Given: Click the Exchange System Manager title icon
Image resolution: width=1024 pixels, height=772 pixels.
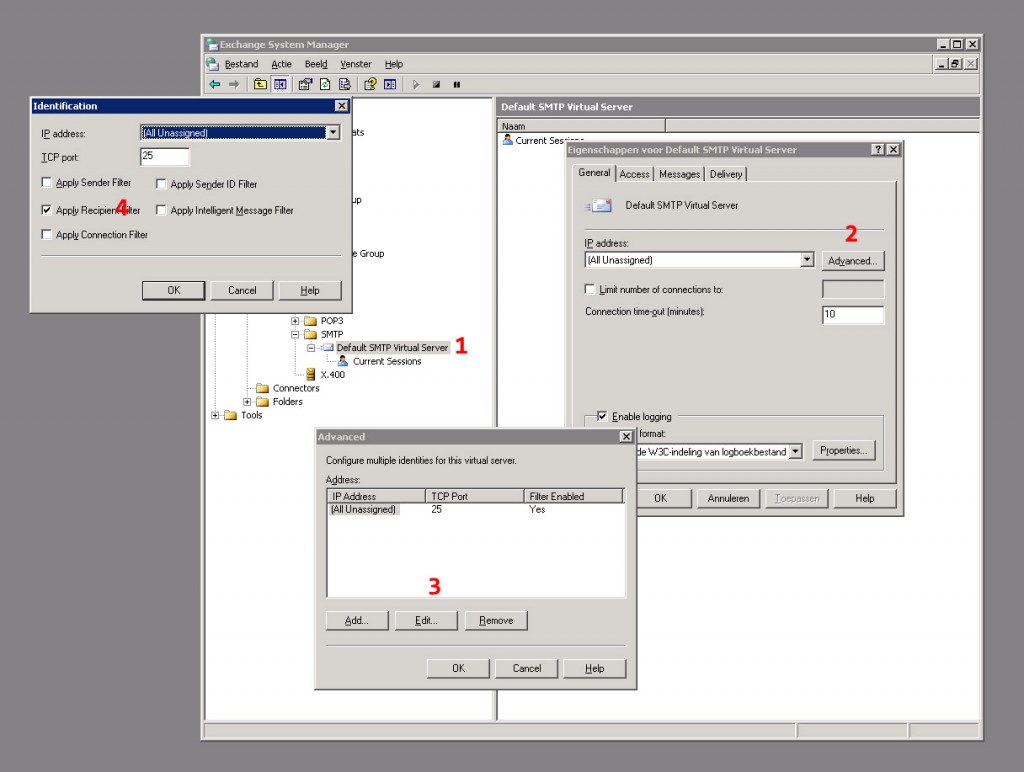Looking at the screenshot, I should (x=212, y=44).
